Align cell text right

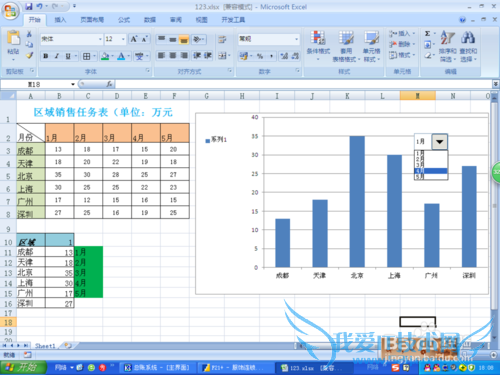tap(184, 55)
